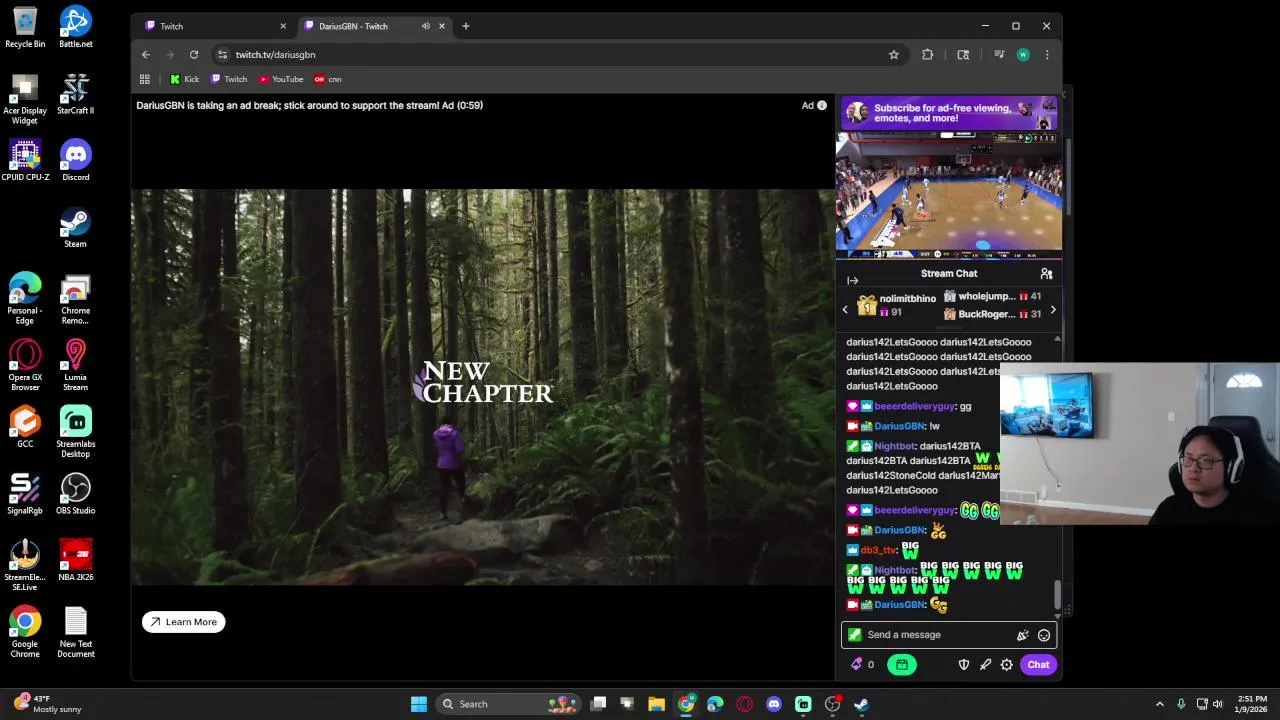This screenshot has width=1280, height=720.
Task: Select NBA 2K26 desktop icon
Action: (75, 560)
